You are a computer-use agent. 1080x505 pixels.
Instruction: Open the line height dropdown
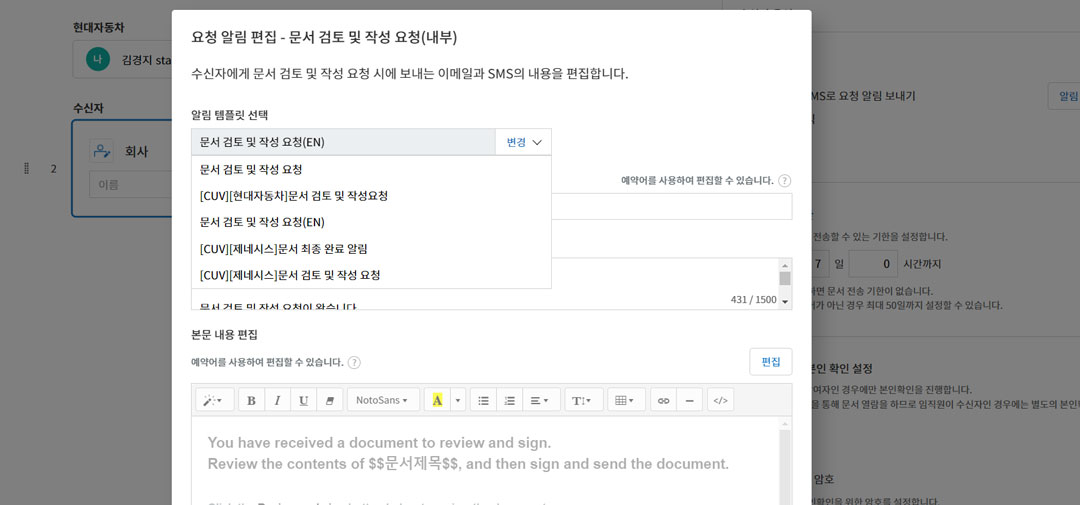click(583, 400)
